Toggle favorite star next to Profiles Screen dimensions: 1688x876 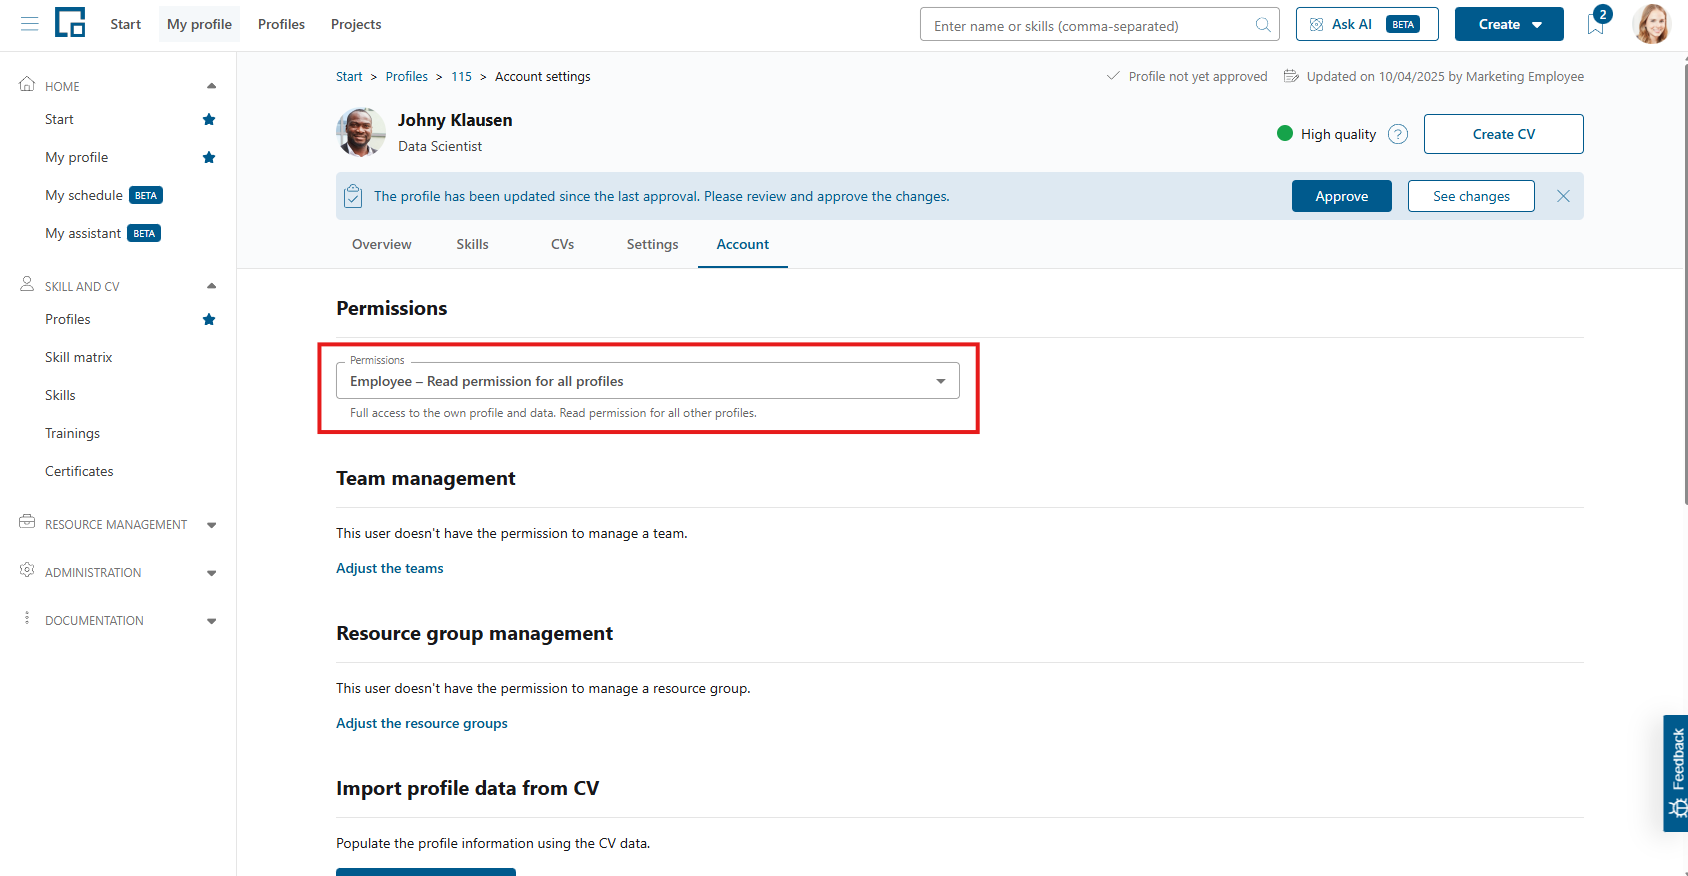209,319
